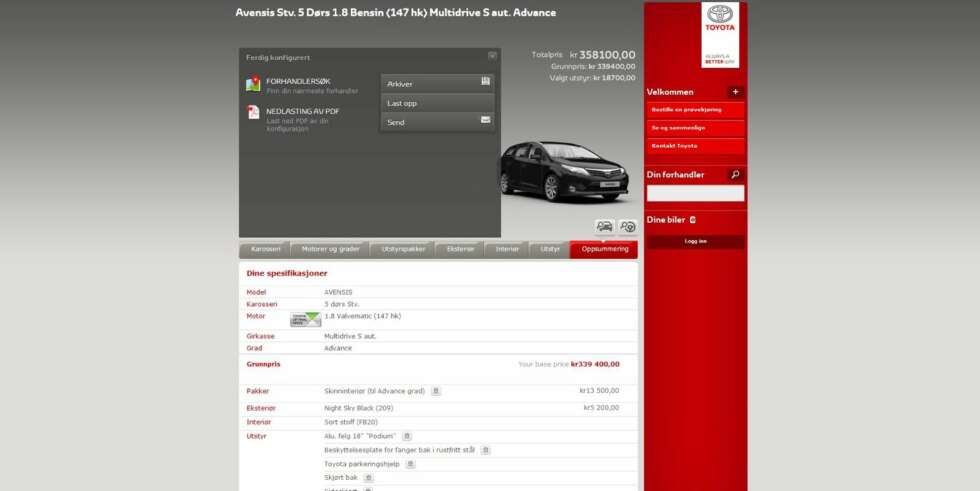This screenshot has width=980, height=491.
Task: Click the eco label badge beside Motor
Action: coord(306,320)
